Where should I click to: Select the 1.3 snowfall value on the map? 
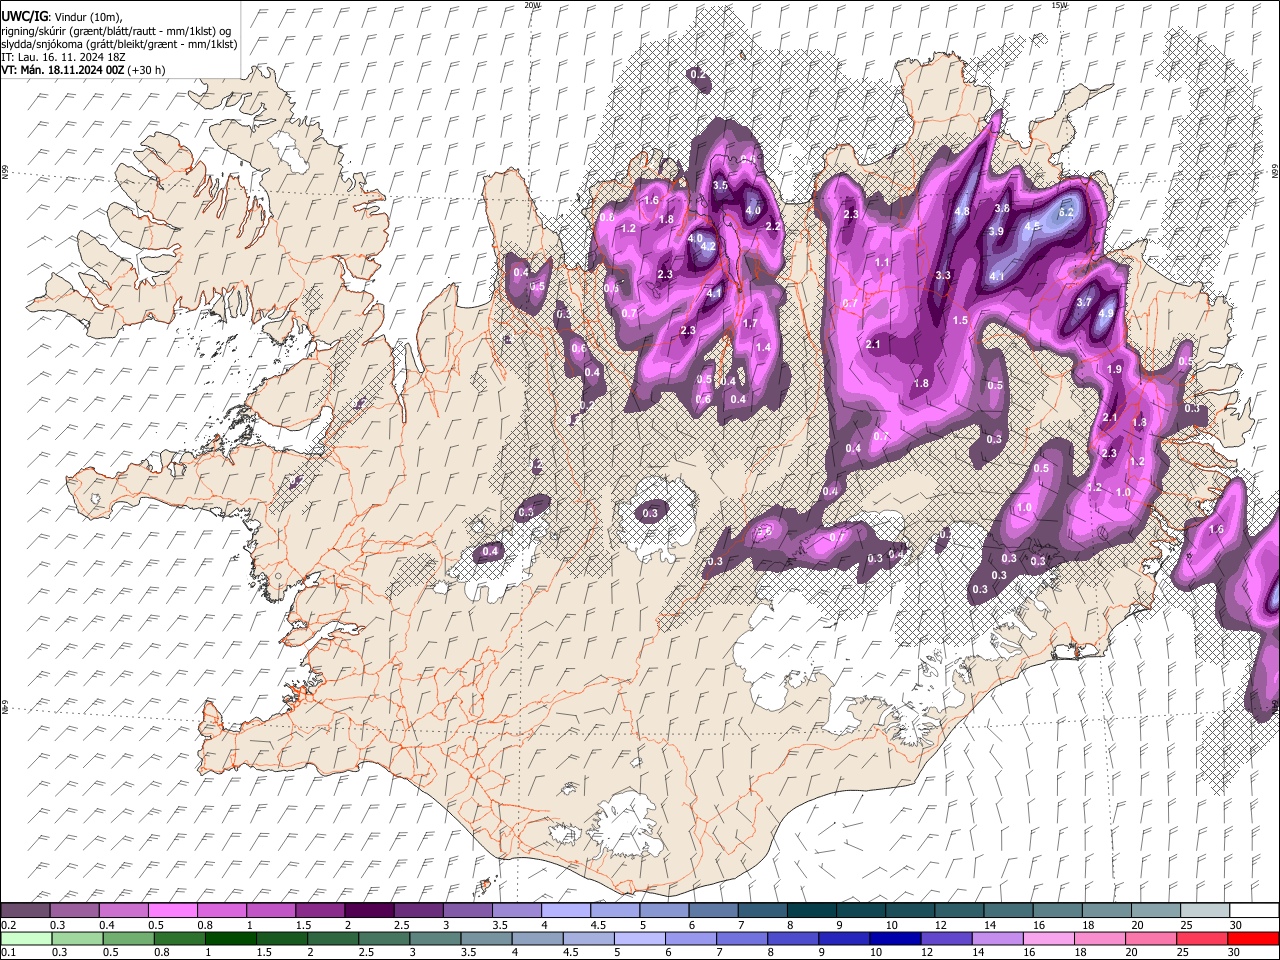[x=1140, y=423]
